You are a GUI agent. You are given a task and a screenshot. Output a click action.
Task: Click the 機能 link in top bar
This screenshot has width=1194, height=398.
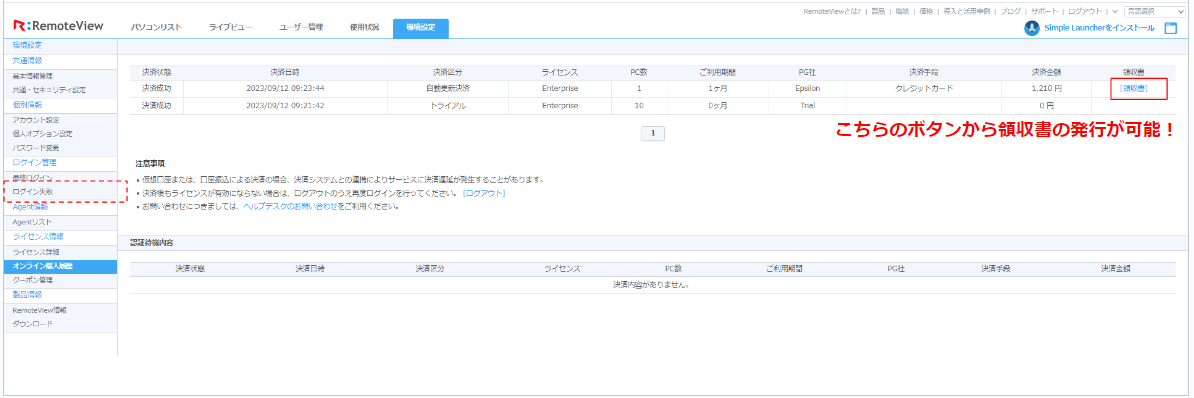[902, 11]
